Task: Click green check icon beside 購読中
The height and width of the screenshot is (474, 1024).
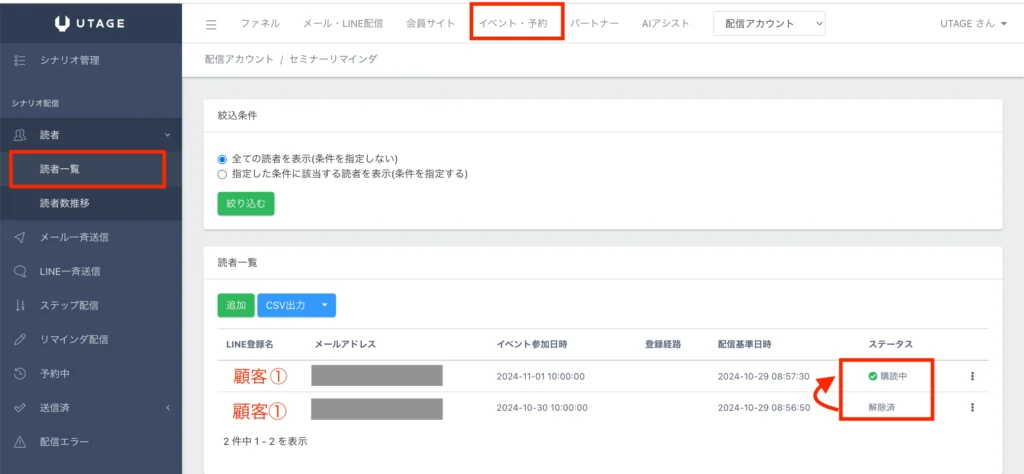Action: pyautogui.click(x=872, y=376)
